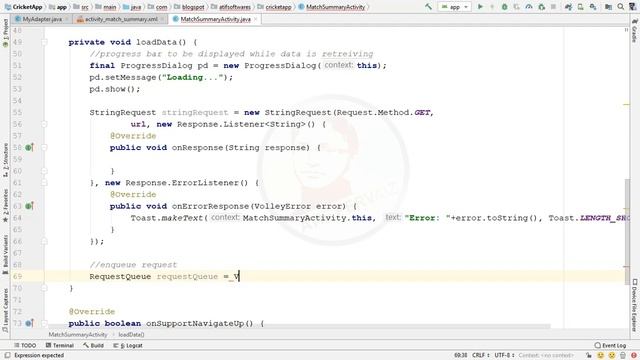Click the 69:38 cursor position indicator
640x360 pixels.
pos(460,356)
